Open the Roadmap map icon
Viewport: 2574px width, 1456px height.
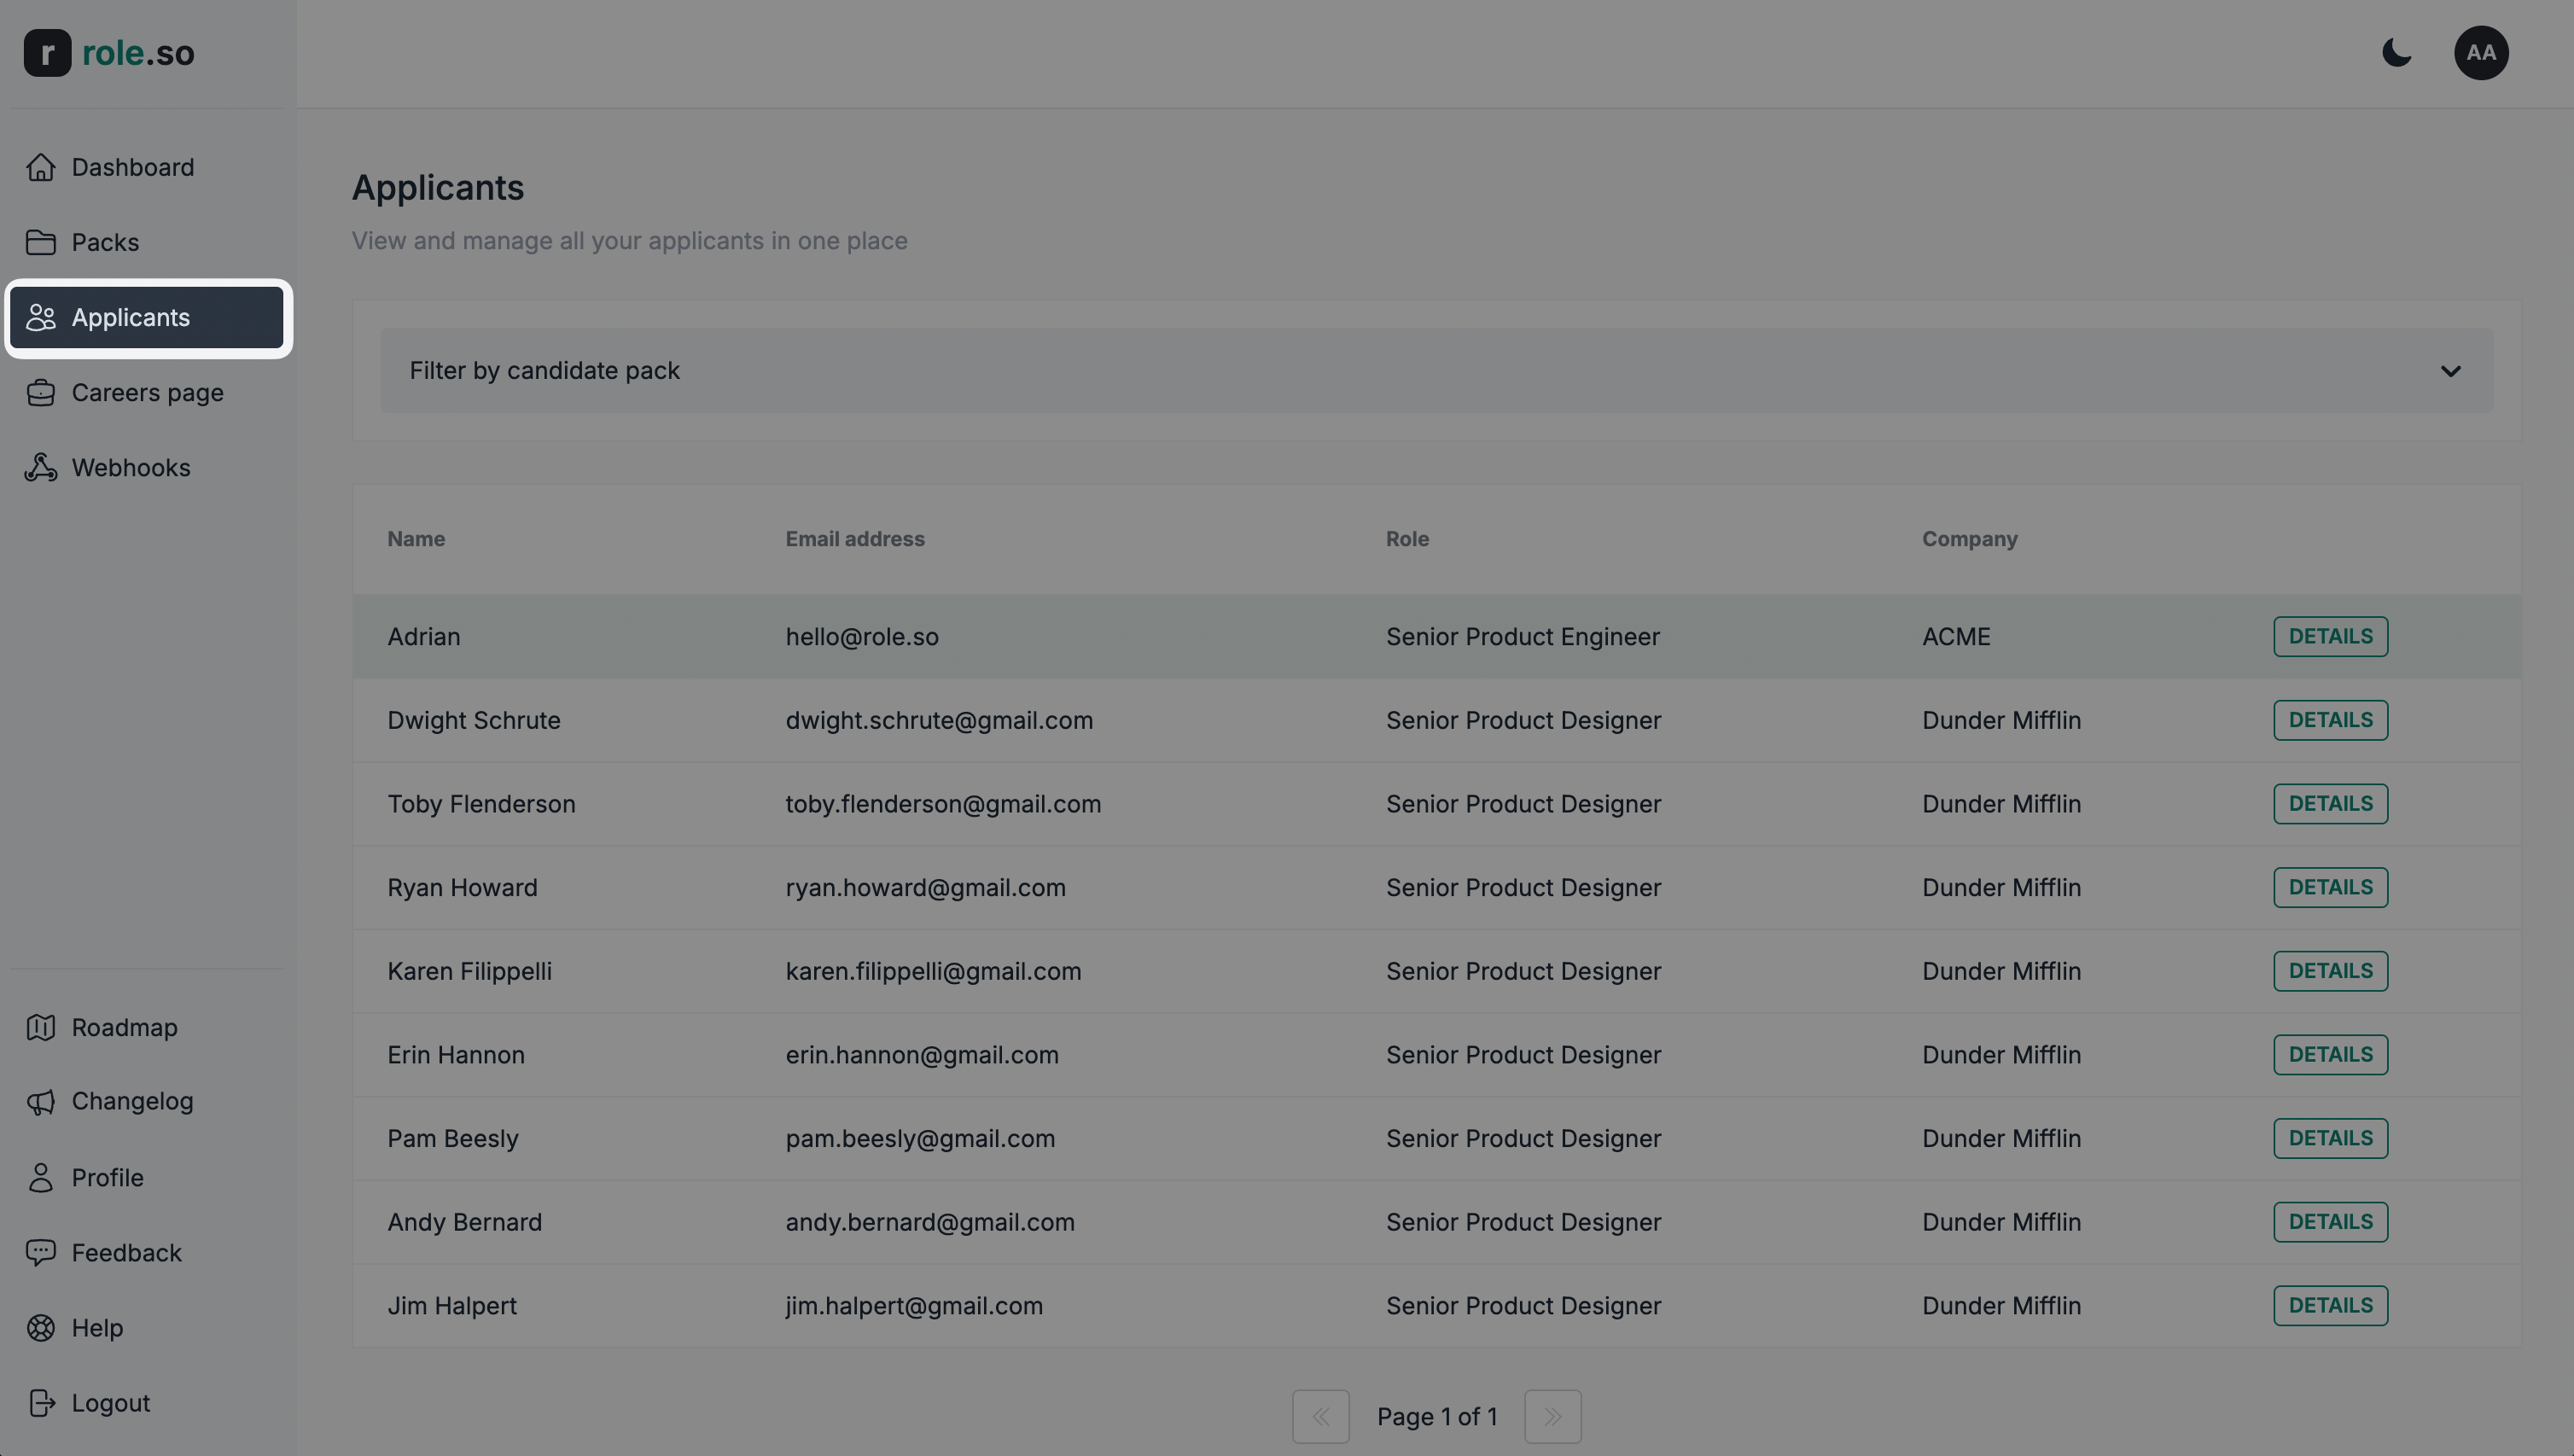click(x=41, y=1027)
